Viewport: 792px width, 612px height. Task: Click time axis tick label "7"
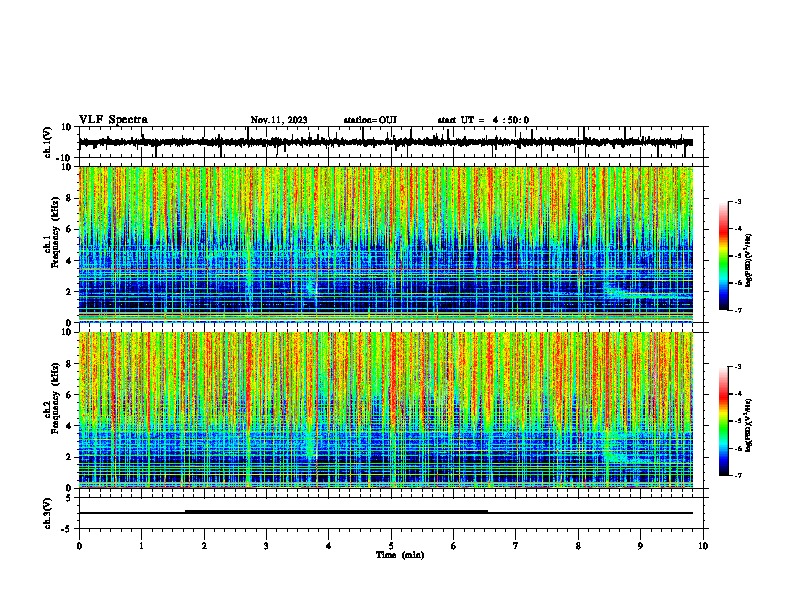[x=516, y=546]
